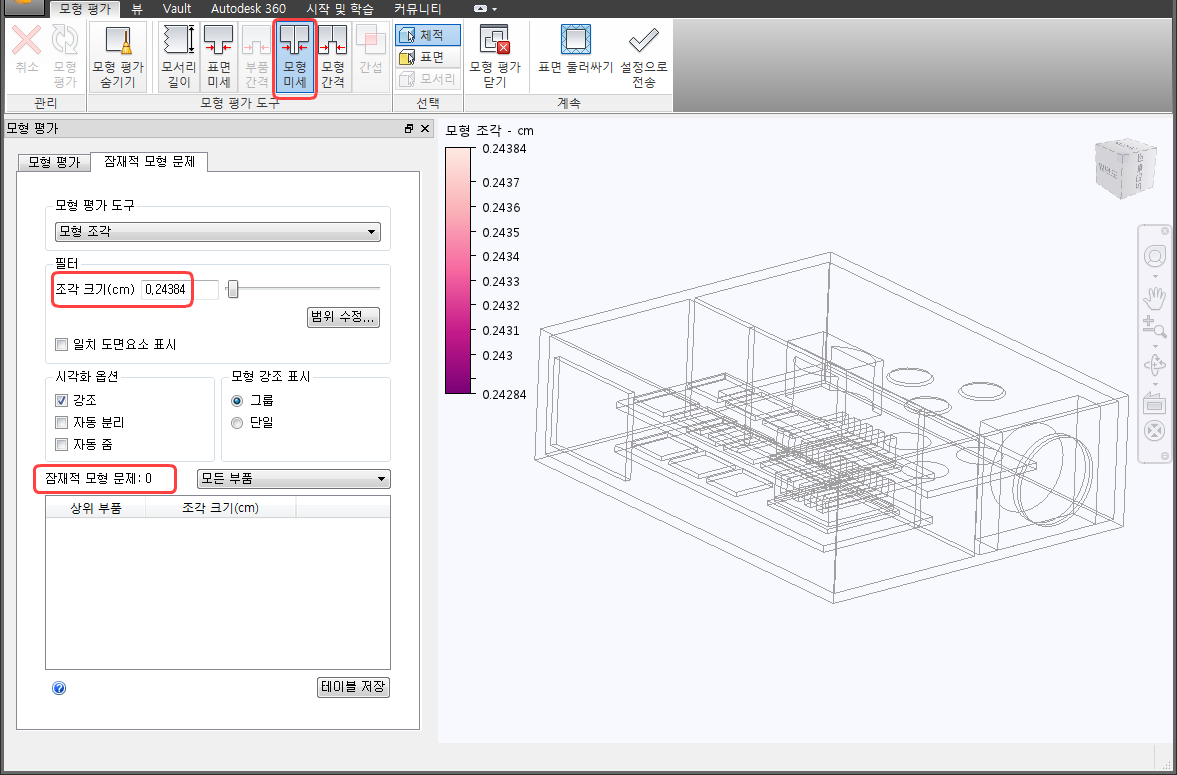1177x775 pixels.
Task: Click the 조각 크기(cm) input field
Action: (180, 289)
